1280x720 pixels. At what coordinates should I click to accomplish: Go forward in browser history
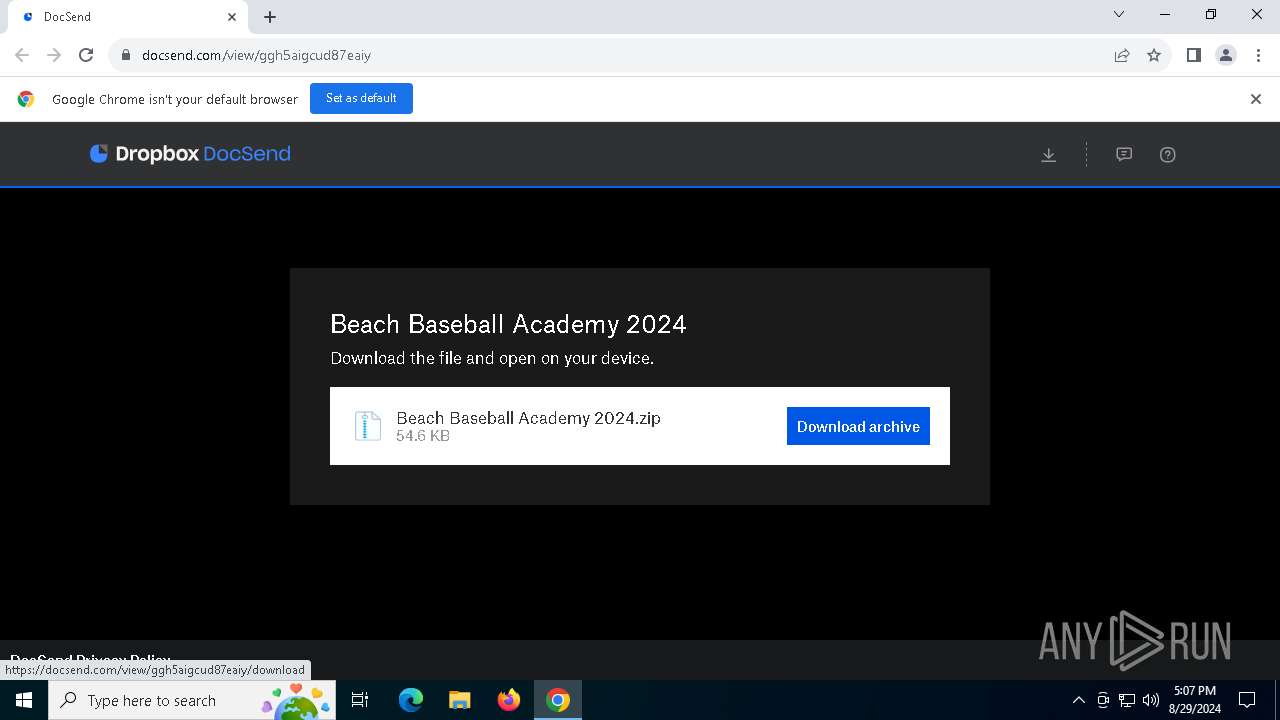click(x=54, y=55)
